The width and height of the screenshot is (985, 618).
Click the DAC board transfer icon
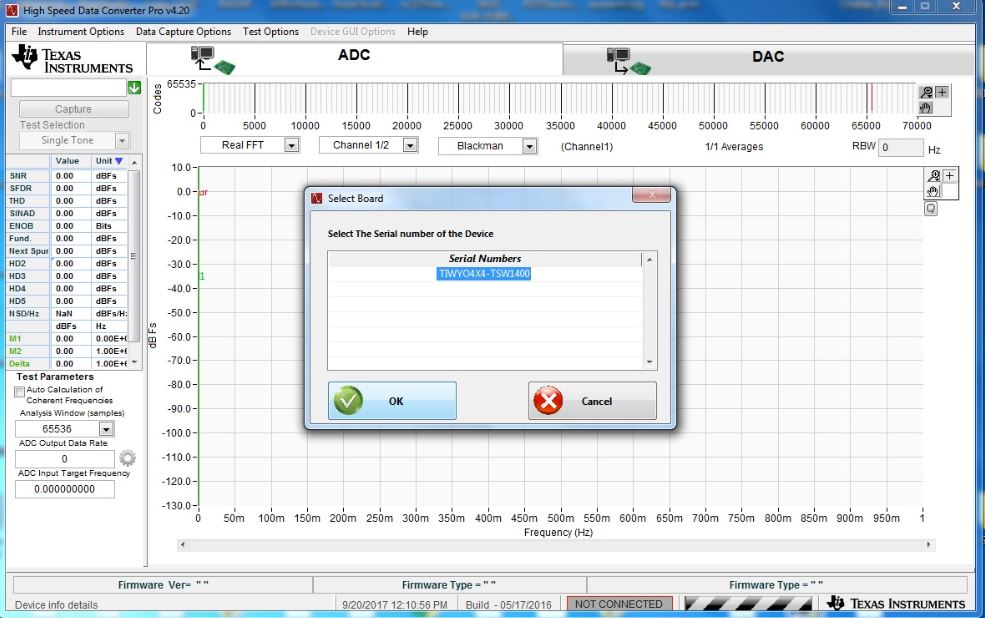click(628, 61)
